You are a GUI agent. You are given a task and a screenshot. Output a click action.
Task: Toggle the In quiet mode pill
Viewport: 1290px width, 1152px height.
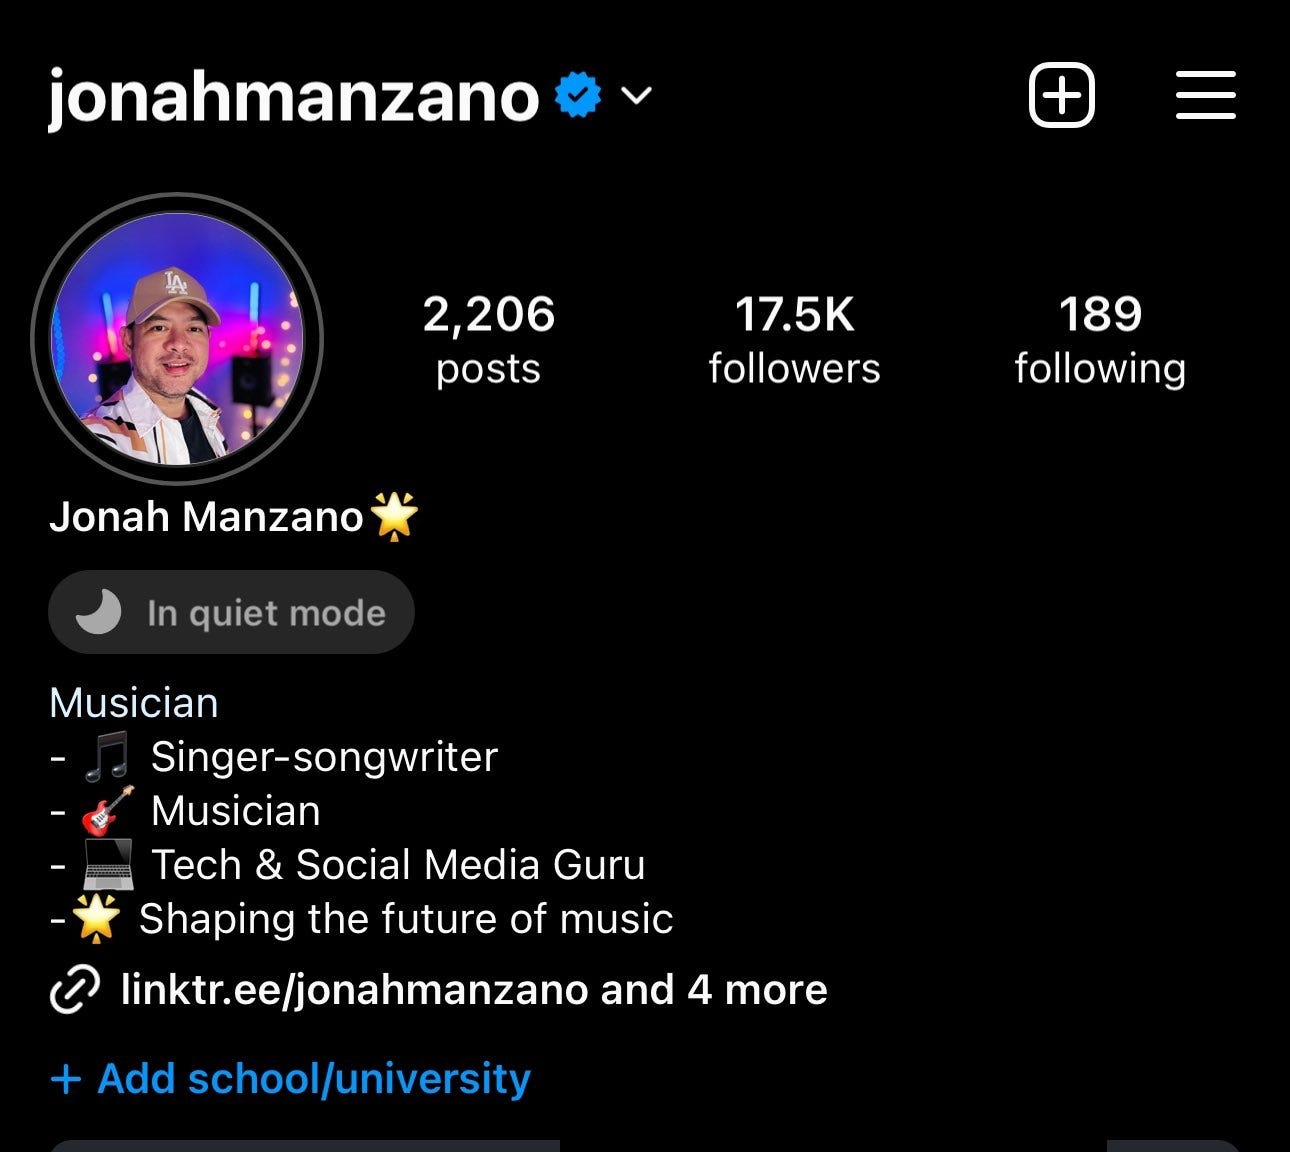coord(231,612)
